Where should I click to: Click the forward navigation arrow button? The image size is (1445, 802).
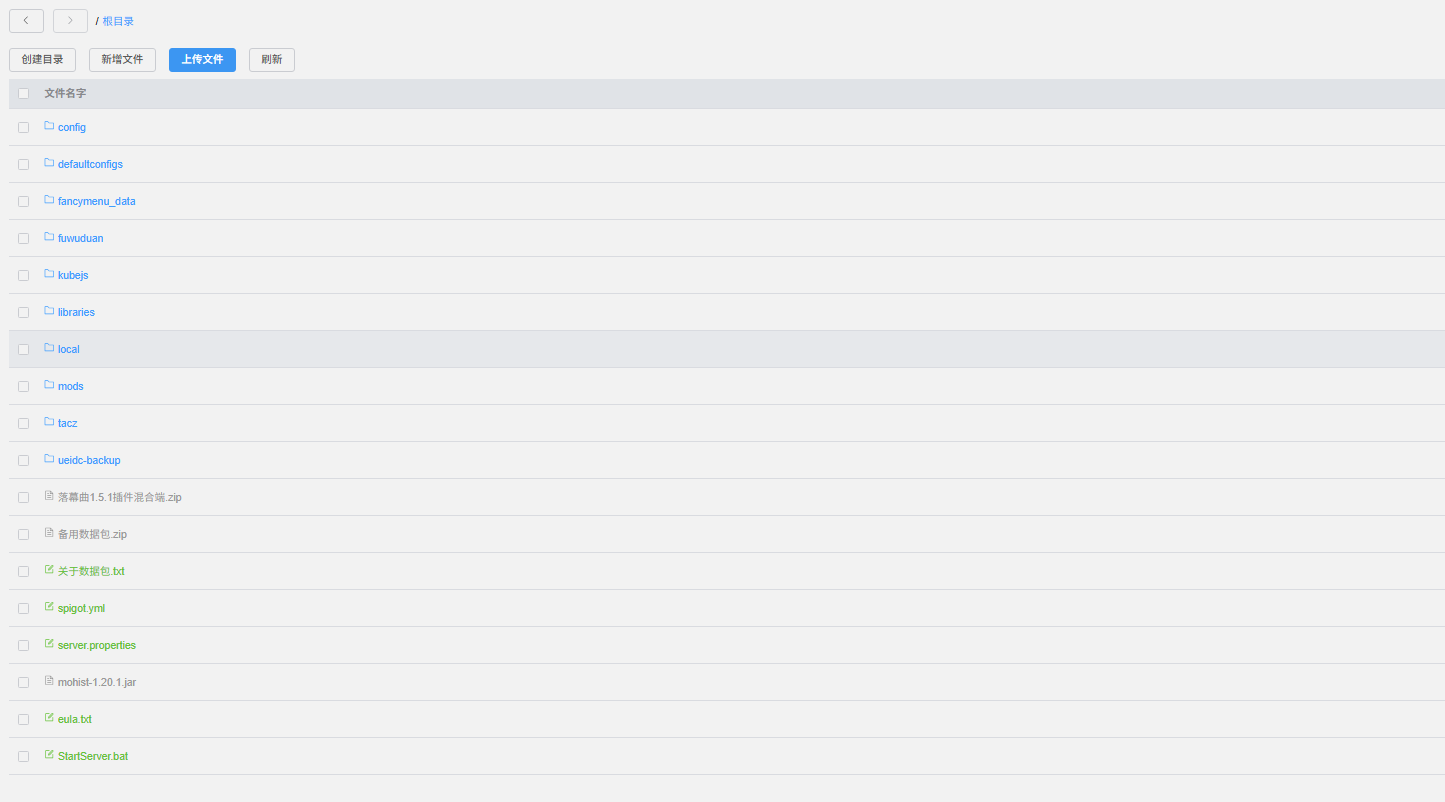coord(70,21)
